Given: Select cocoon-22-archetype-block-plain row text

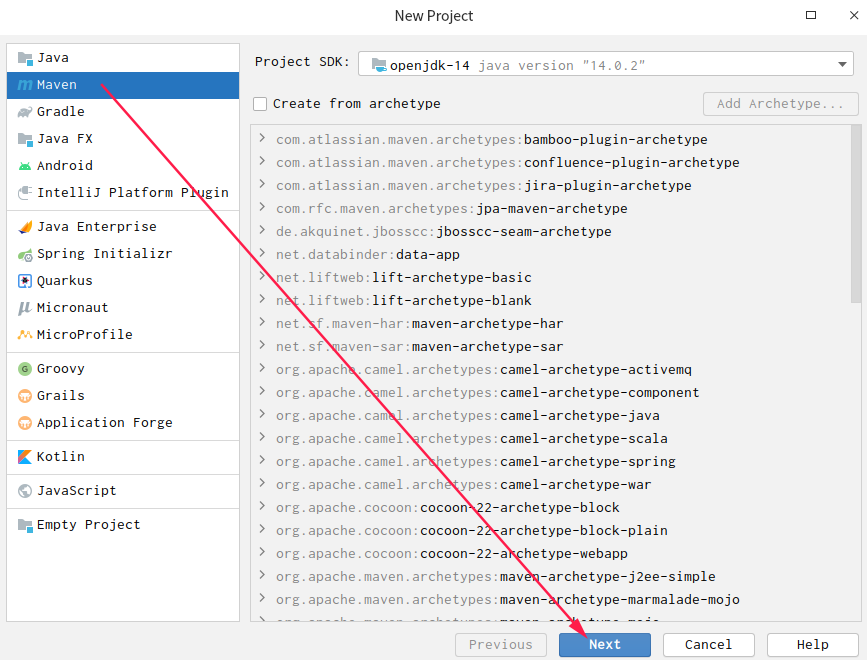Looking at the screenshot, I should [x=472, y=531].
